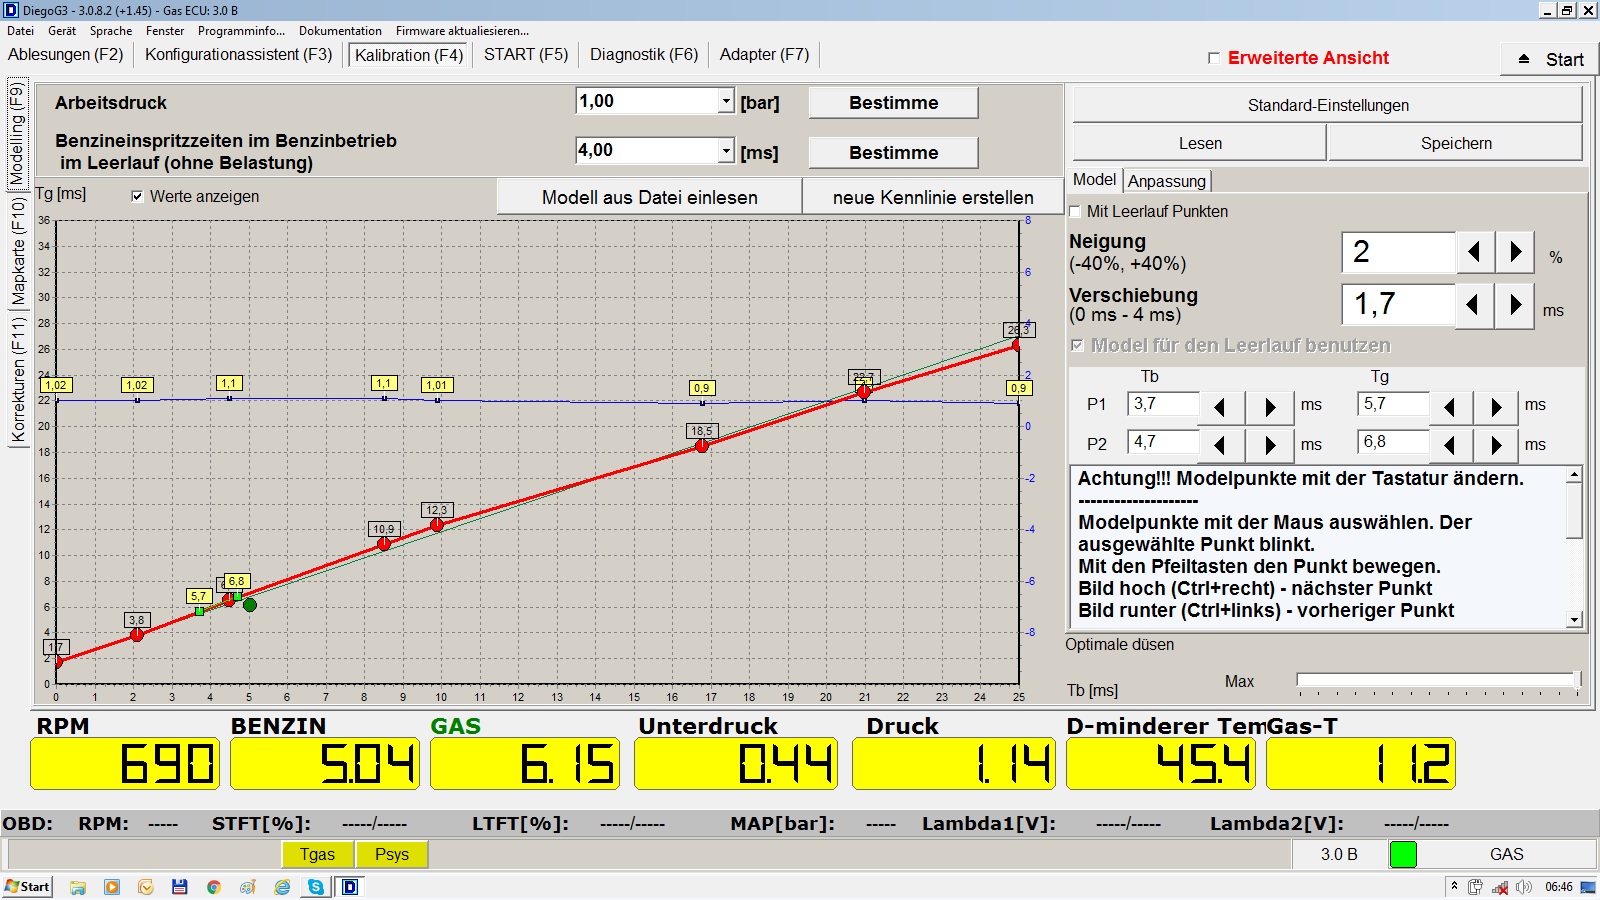1600x900 pixels.
Task: Click the power plug tray icon
Action: (1475, 887)
